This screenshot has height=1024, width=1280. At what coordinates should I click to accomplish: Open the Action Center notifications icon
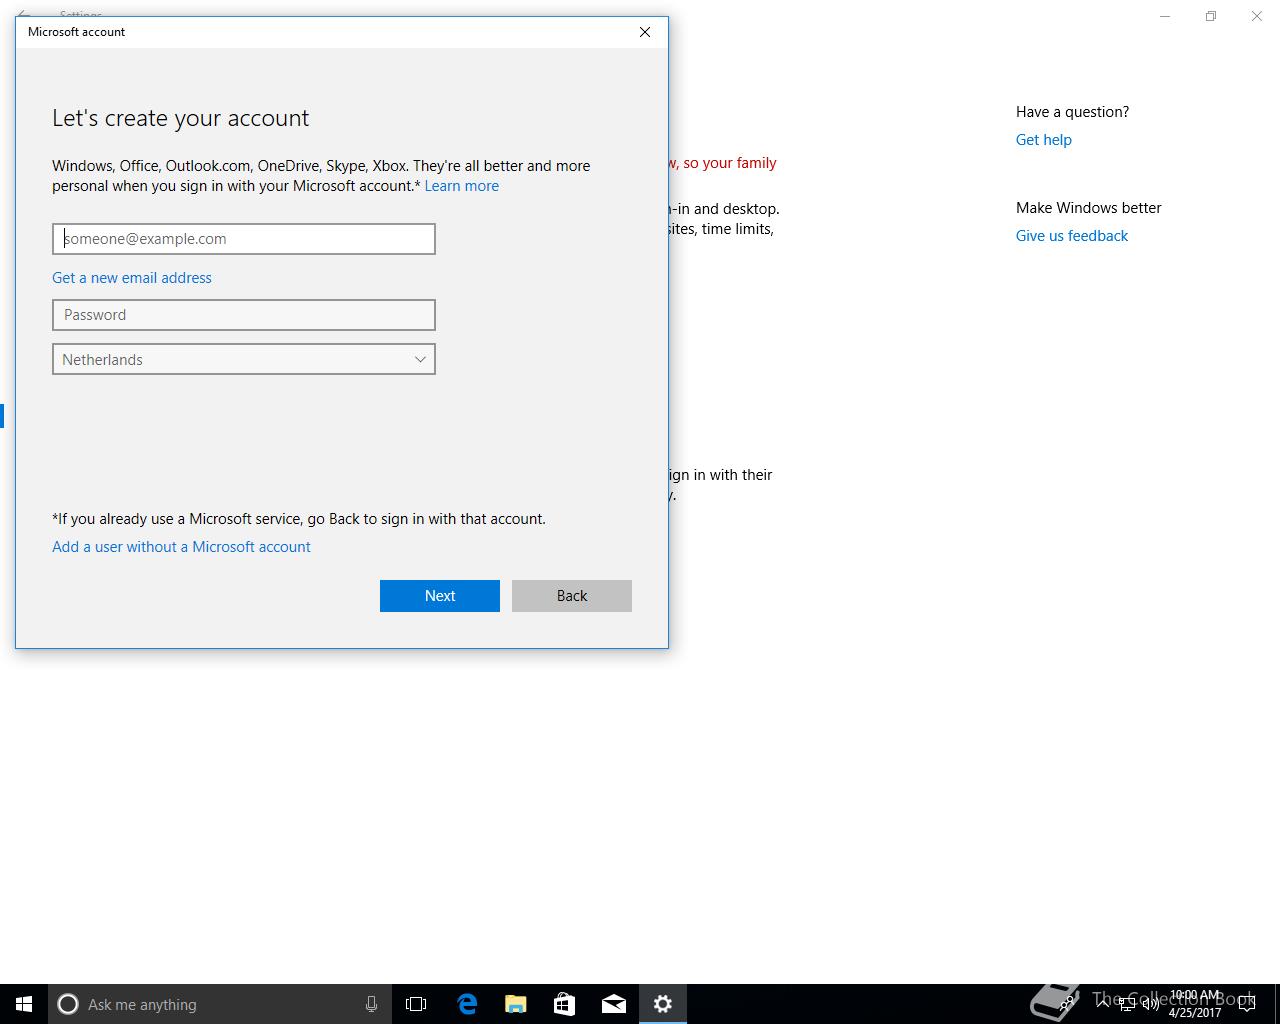1247,1004
